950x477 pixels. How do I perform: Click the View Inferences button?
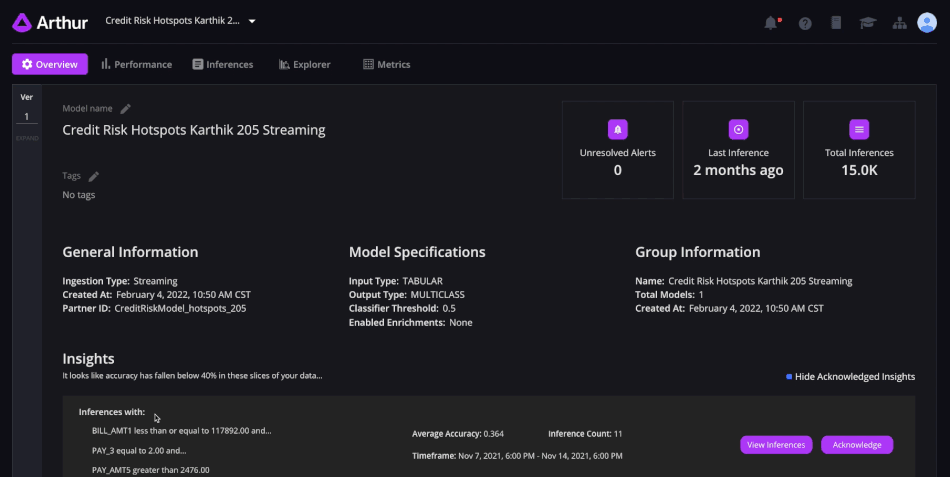point(776,445)
